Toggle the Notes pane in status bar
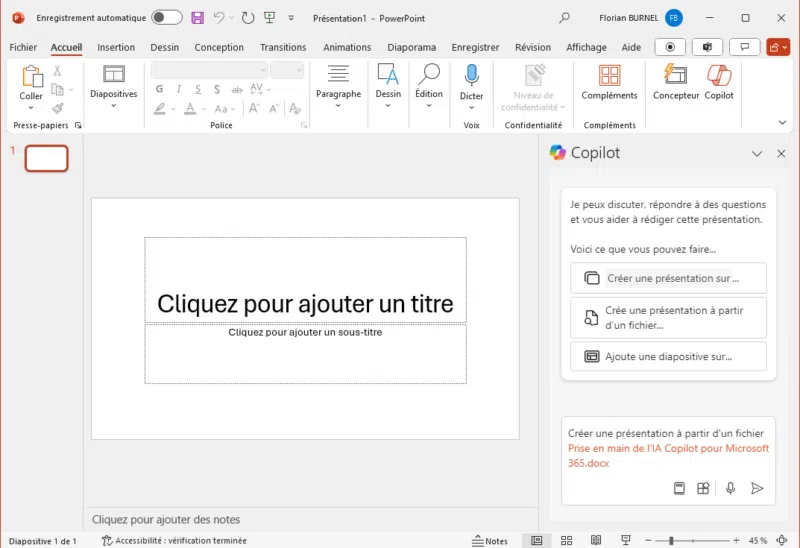 [x=490, y=541]
